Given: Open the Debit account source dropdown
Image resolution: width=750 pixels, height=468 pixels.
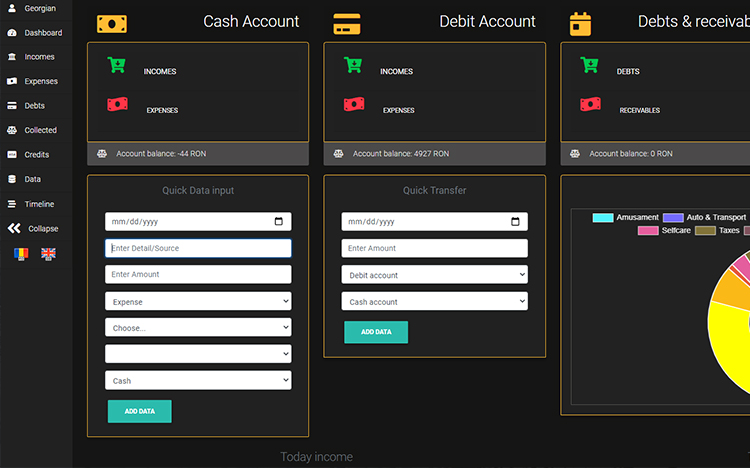Looking at the screenshot, I should click(x=434, y=275).
